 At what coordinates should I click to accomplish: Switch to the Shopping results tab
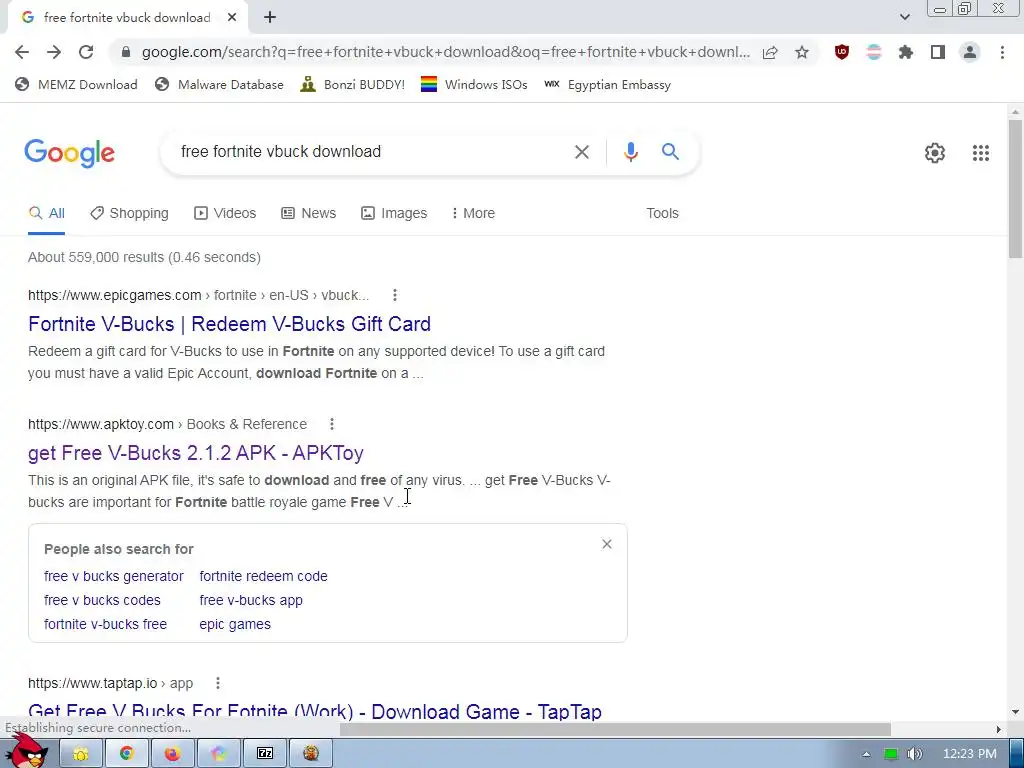pos(129,214)
